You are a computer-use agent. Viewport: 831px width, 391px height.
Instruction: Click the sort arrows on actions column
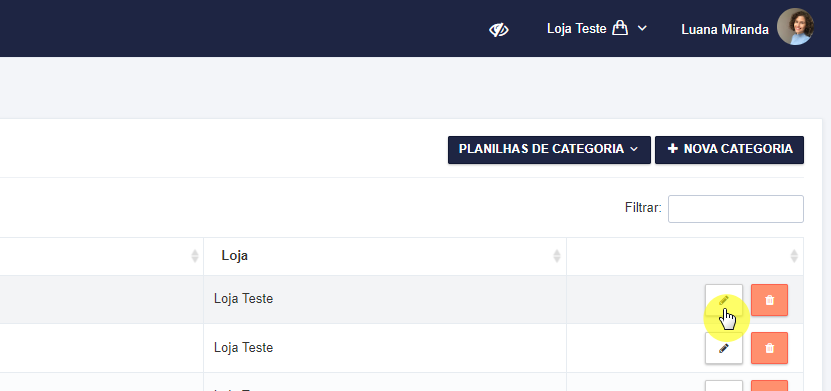[794, 256]
